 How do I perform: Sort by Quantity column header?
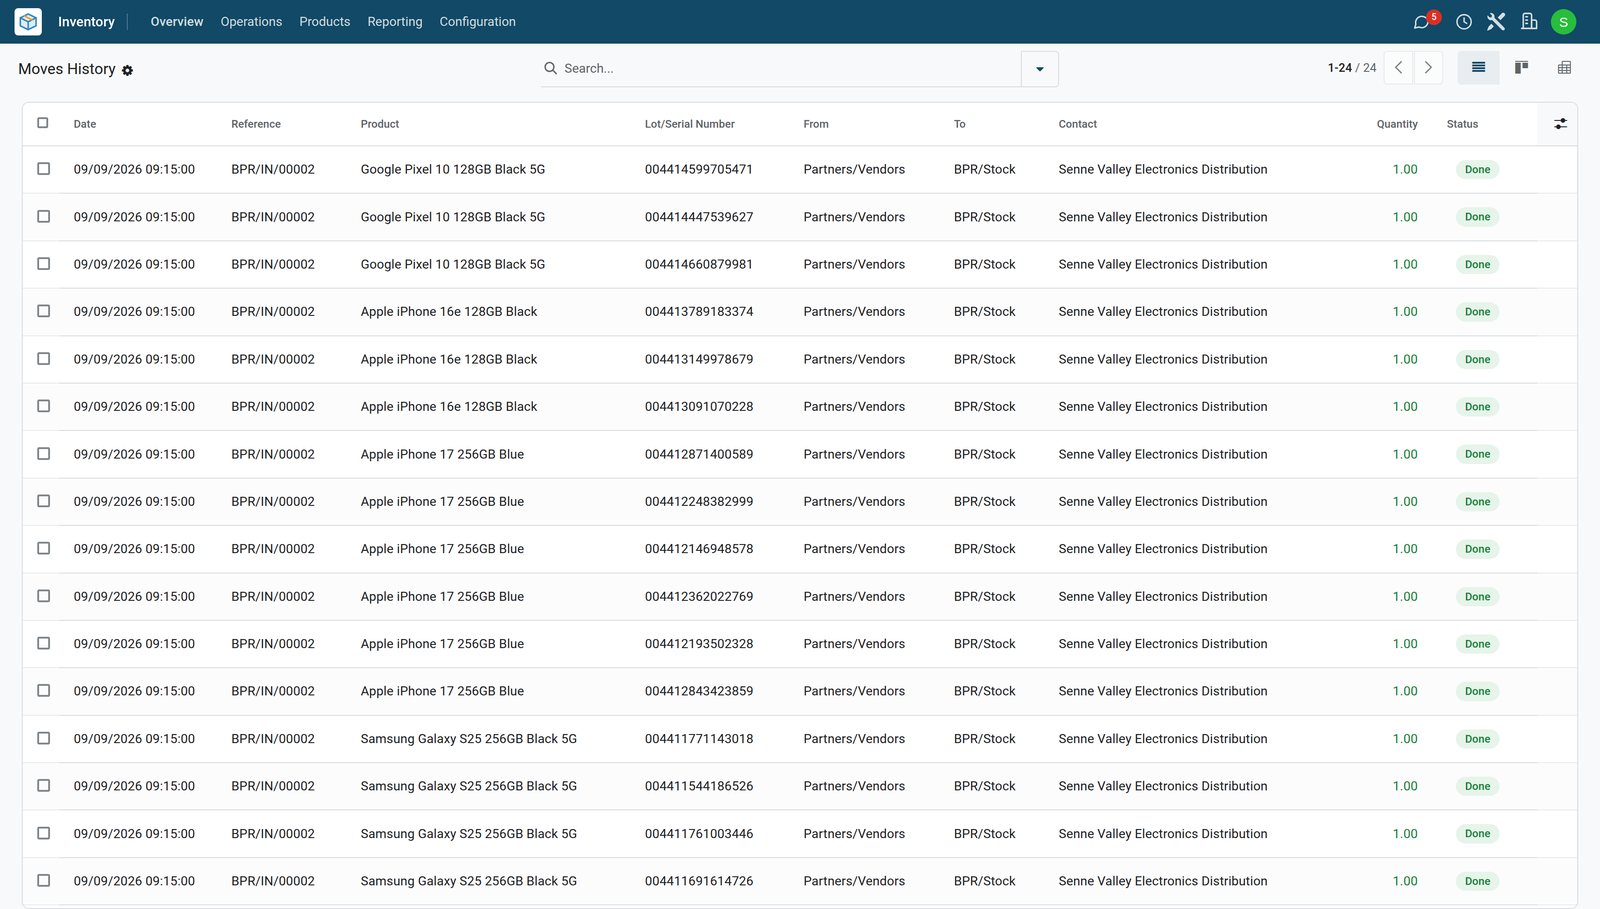[x=1397, y=124]
